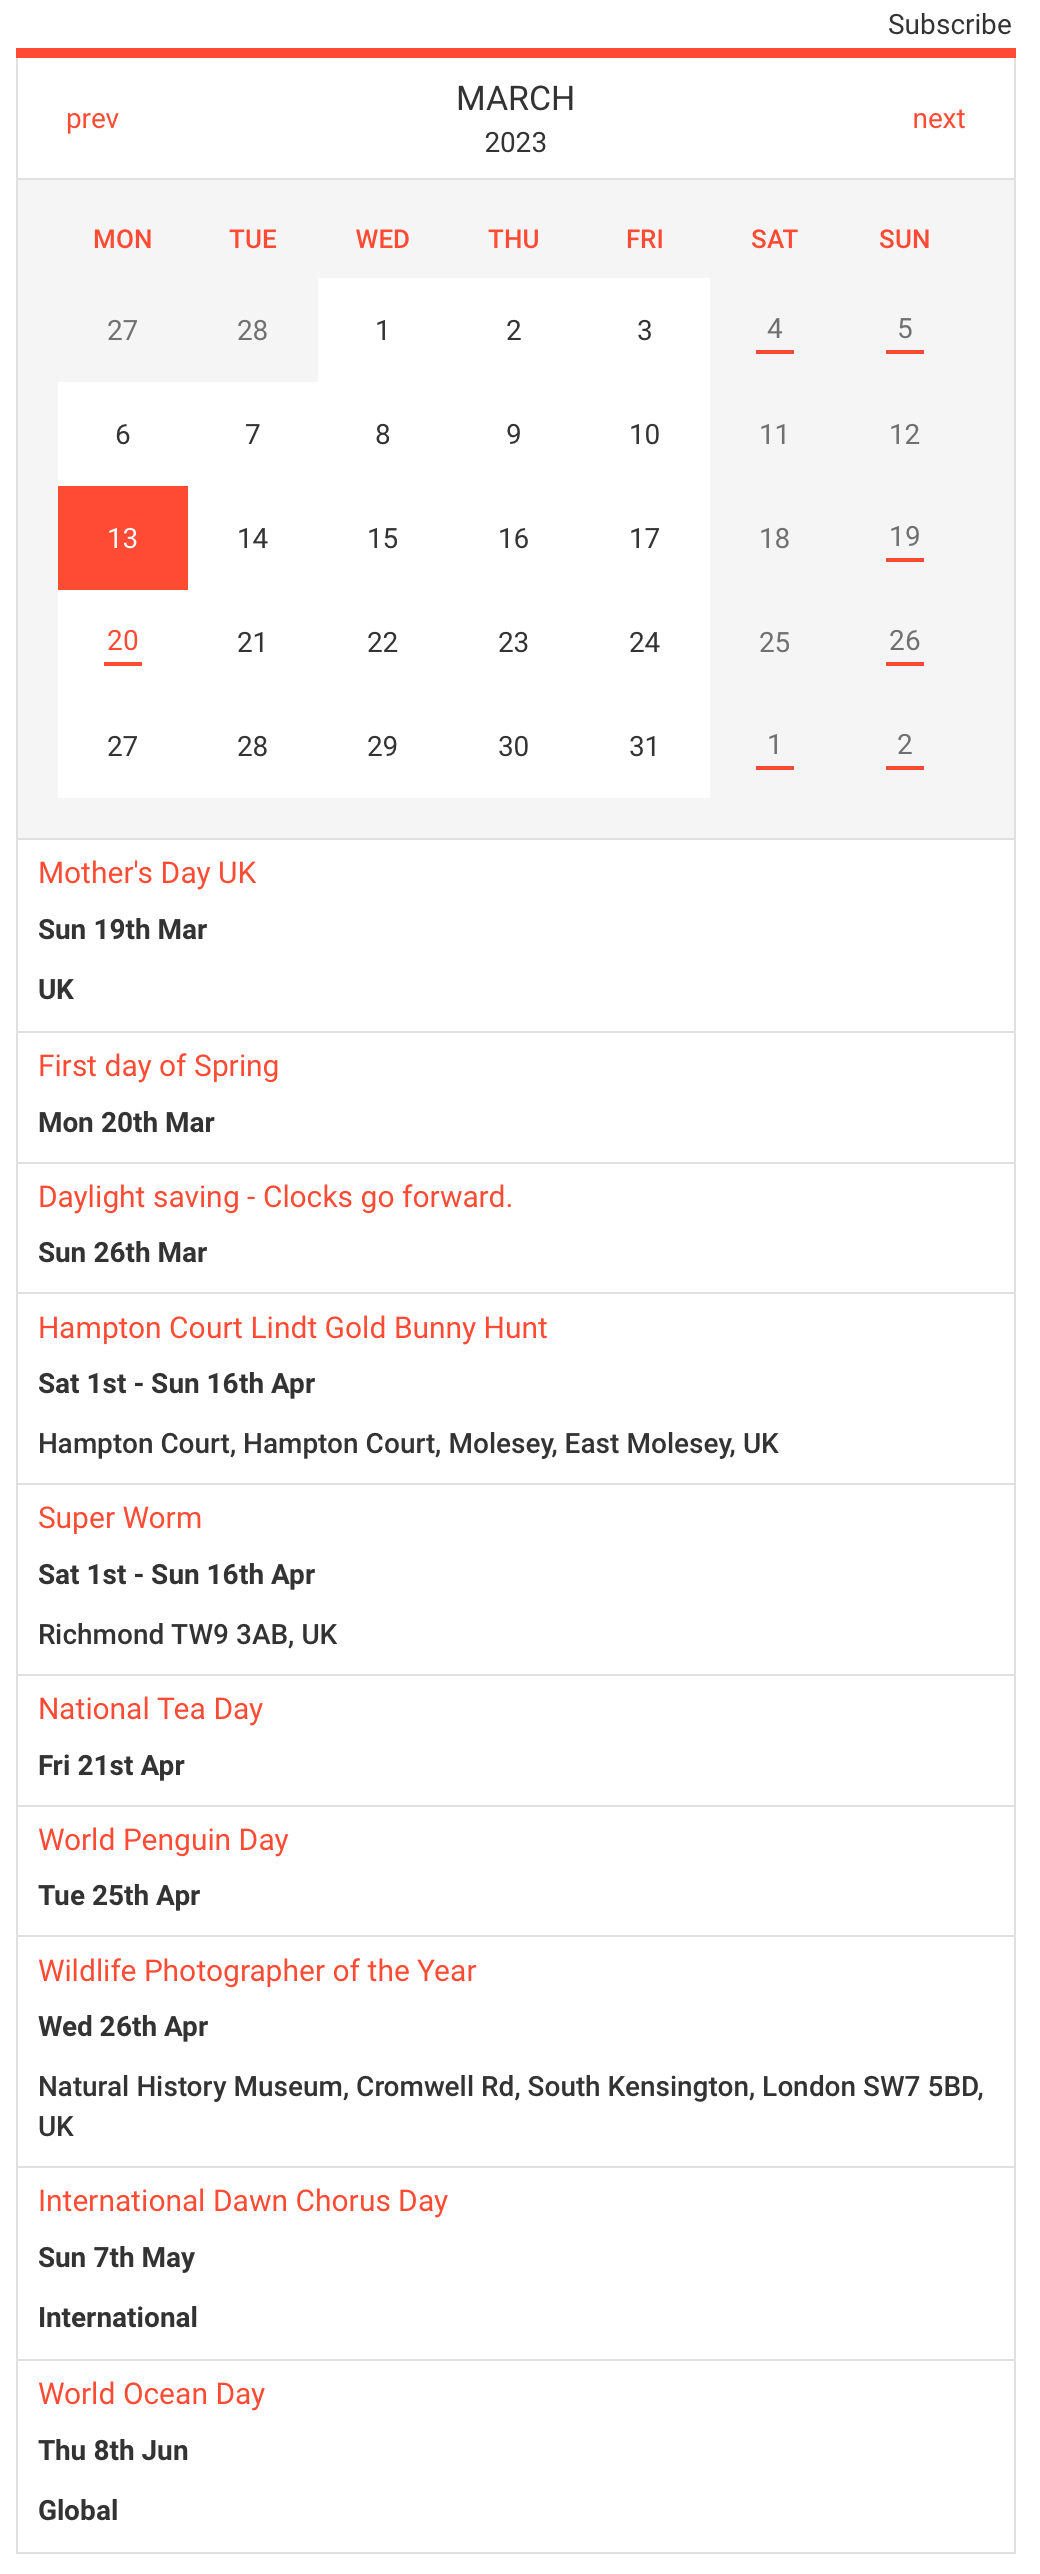View Hampton Court Lindt Gold Bunny Hunt

292,1328
